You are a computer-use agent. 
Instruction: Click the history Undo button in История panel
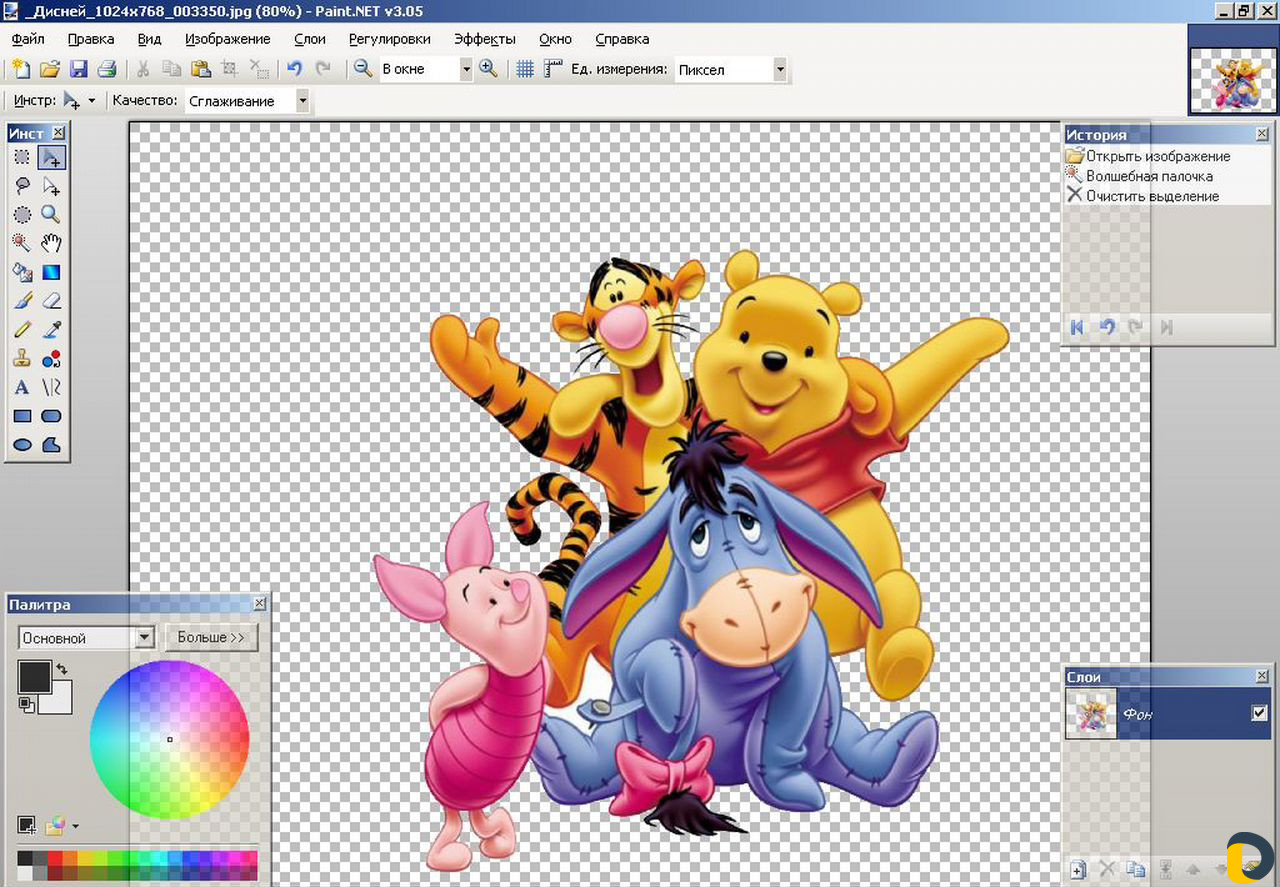click(x=1106, y=327)
